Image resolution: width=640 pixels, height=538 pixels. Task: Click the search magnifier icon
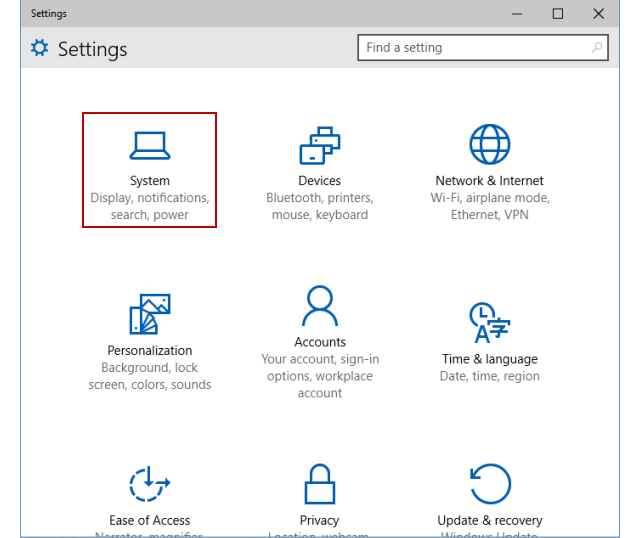tap(597, 48)
